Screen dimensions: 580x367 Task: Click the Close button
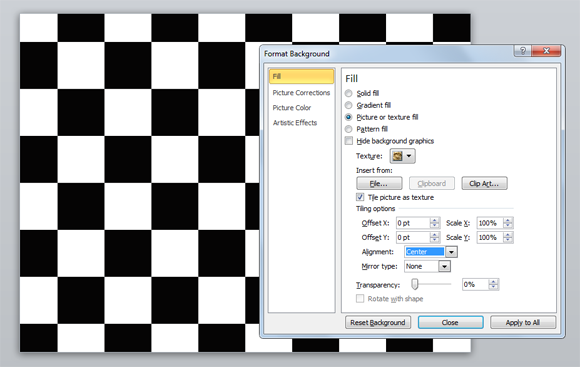point(450,323)
